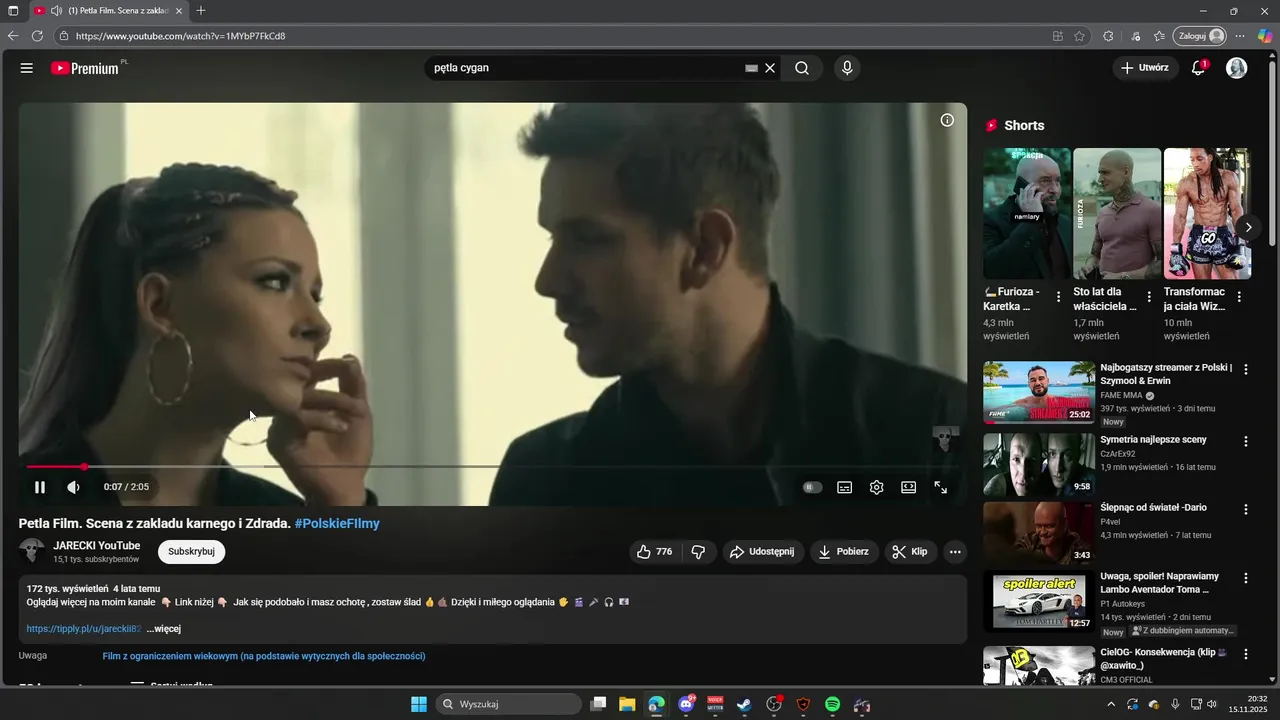
Task: Open options for CielOG Konsekwencja video
Action: coord(1246,654)
